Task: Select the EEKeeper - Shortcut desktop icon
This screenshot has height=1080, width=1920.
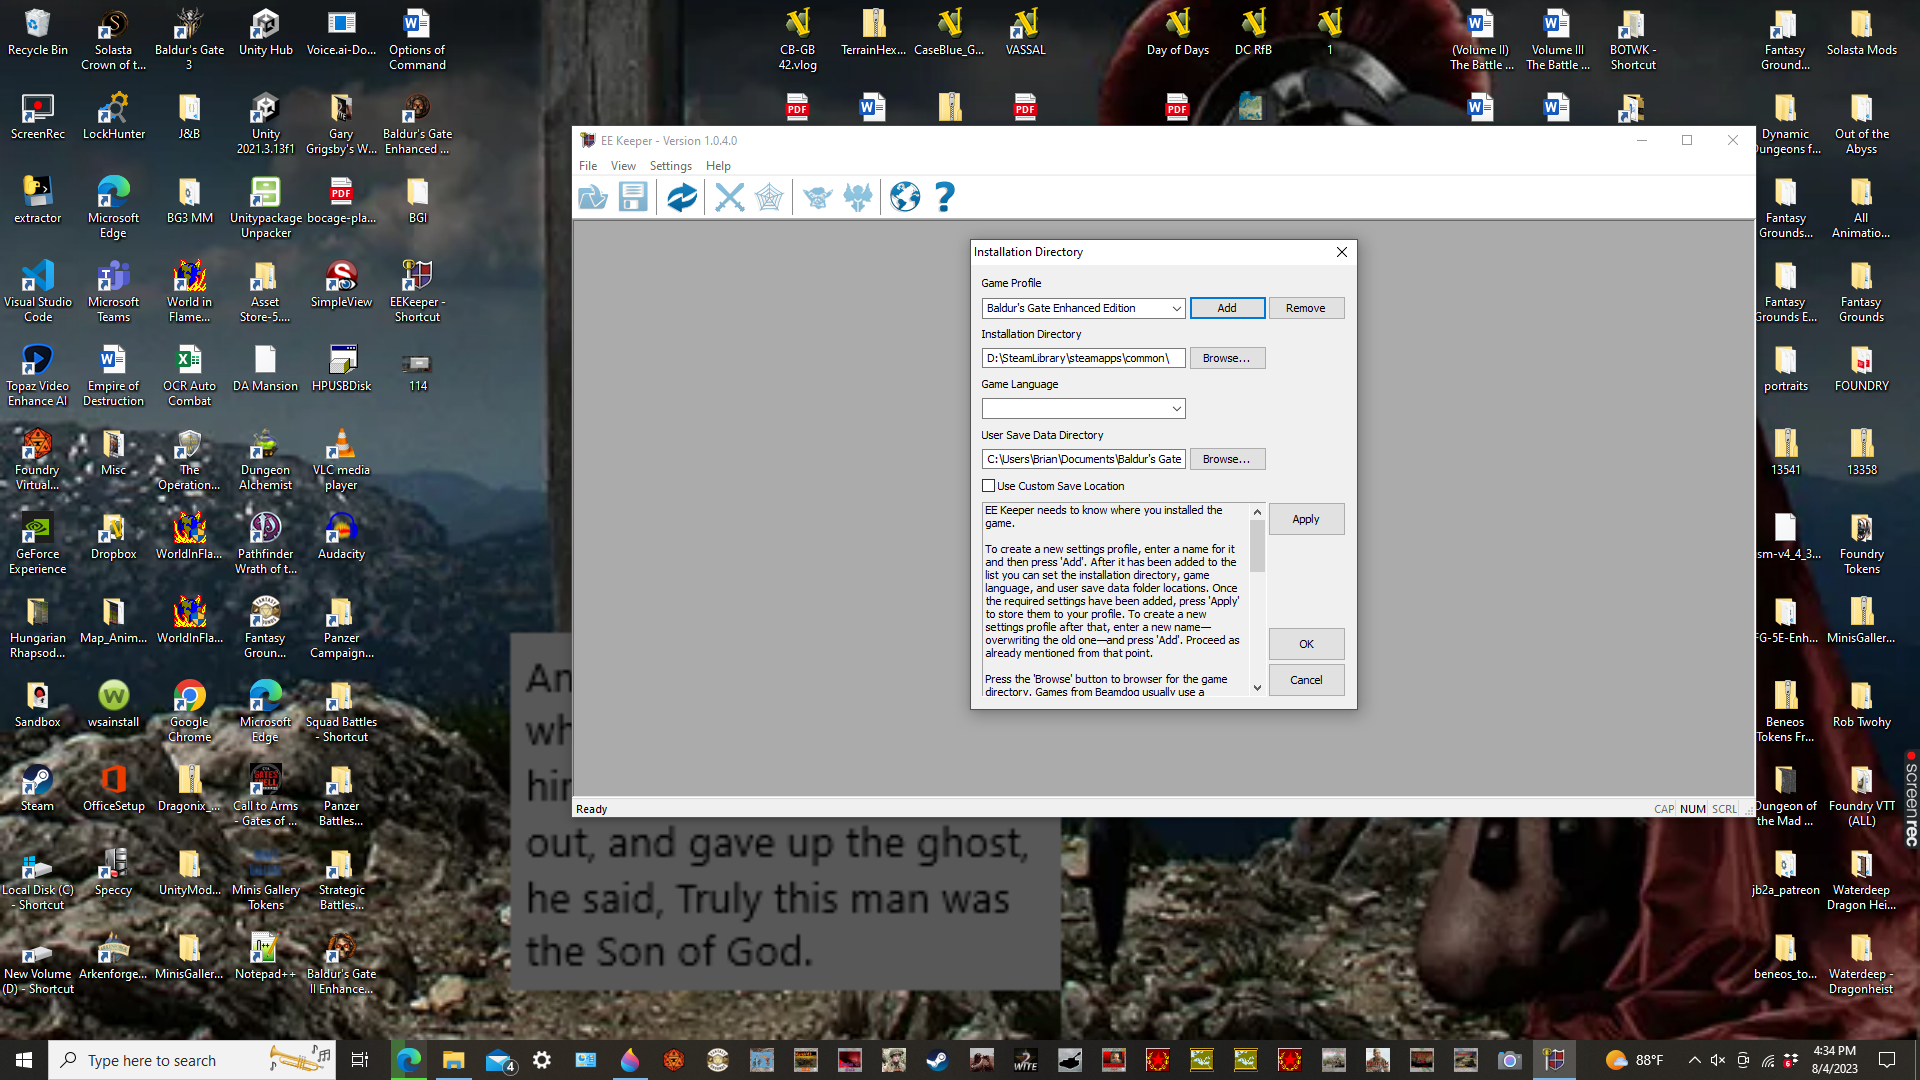Action: tap(417, 291)
